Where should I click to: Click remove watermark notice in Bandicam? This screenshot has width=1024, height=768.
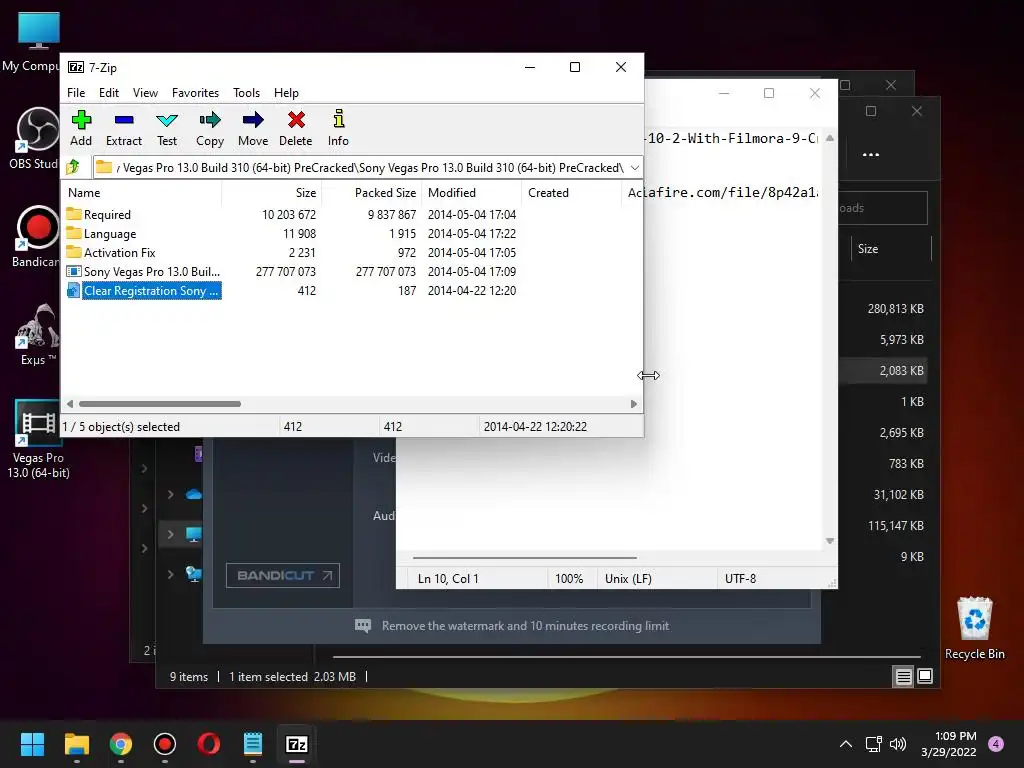click(x=512, y=626)
